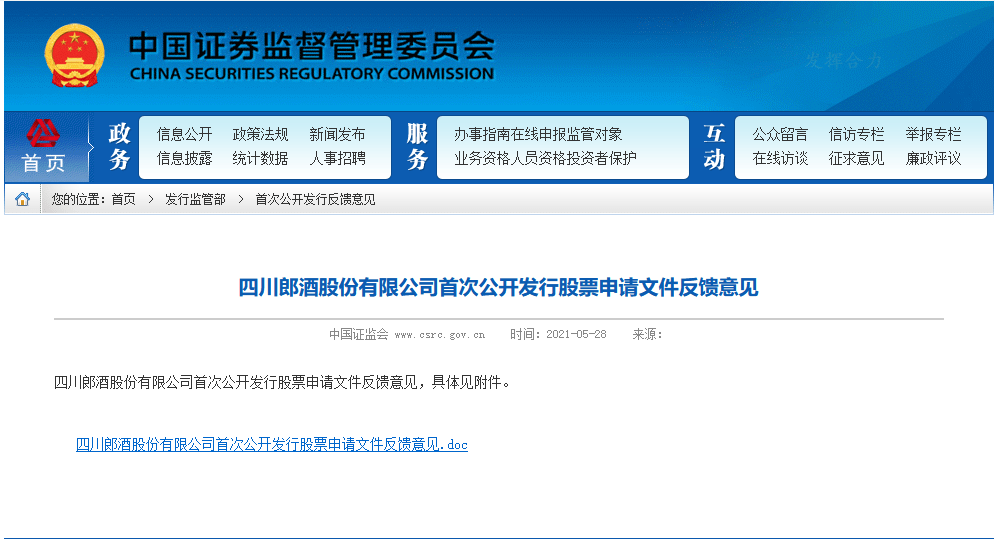Open the 信访专栏 link
995x539 pixels.
coord(856,135)
